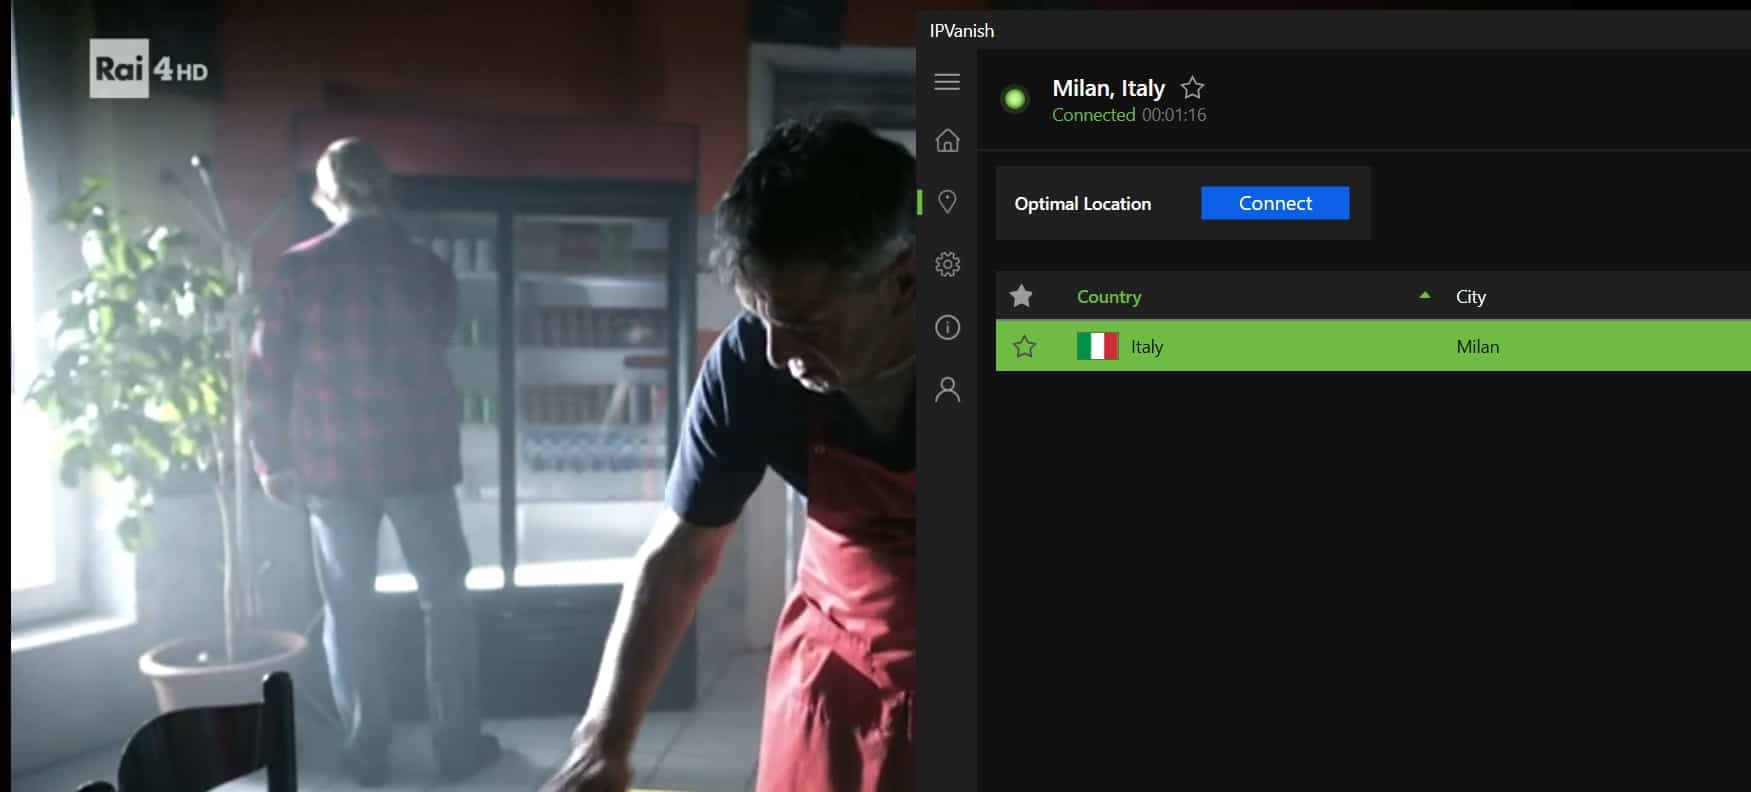This screenshot has width=1751, height=792.
Task: Click the Connected timer status text
Action: (x=1129, y=115)
